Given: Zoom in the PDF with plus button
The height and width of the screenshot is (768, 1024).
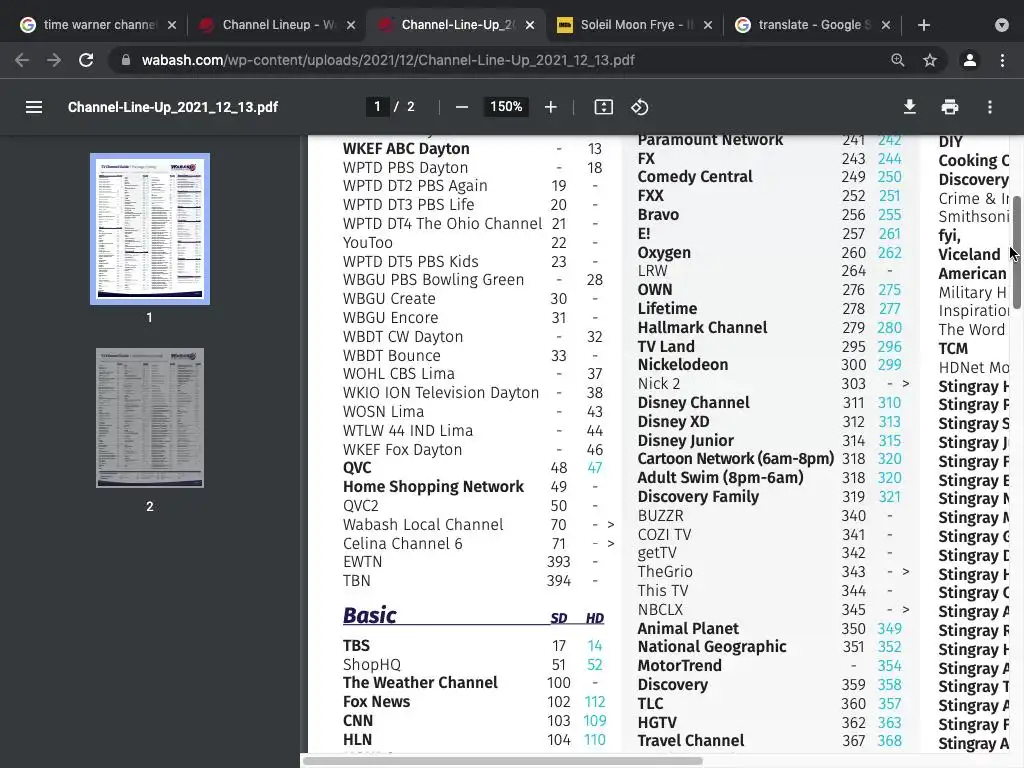Looking at the screenshot, I should point(551,107).
